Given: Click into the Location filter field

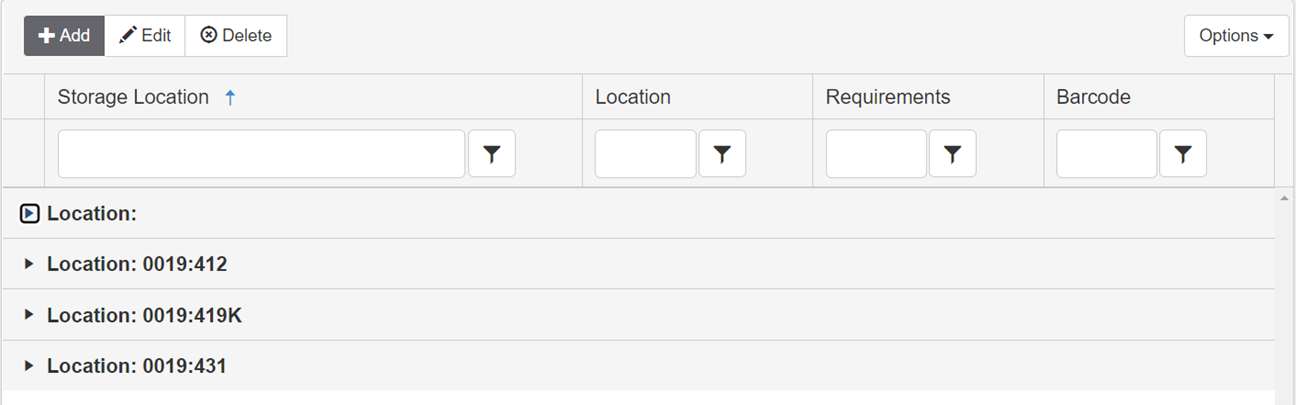Looking at the screenshot, I should click(645, 154).
